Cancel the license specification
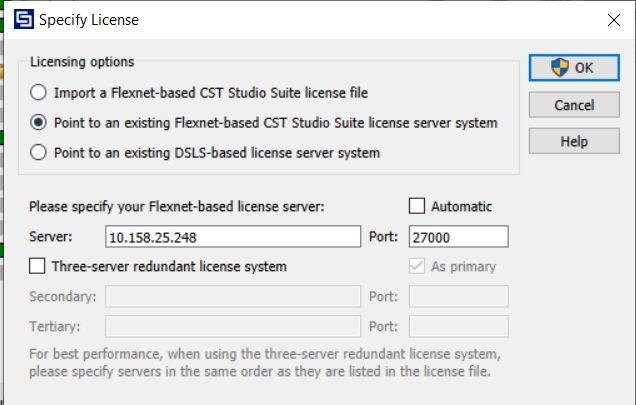This screenshot has height=405, width=636. (x=574, y=105)
